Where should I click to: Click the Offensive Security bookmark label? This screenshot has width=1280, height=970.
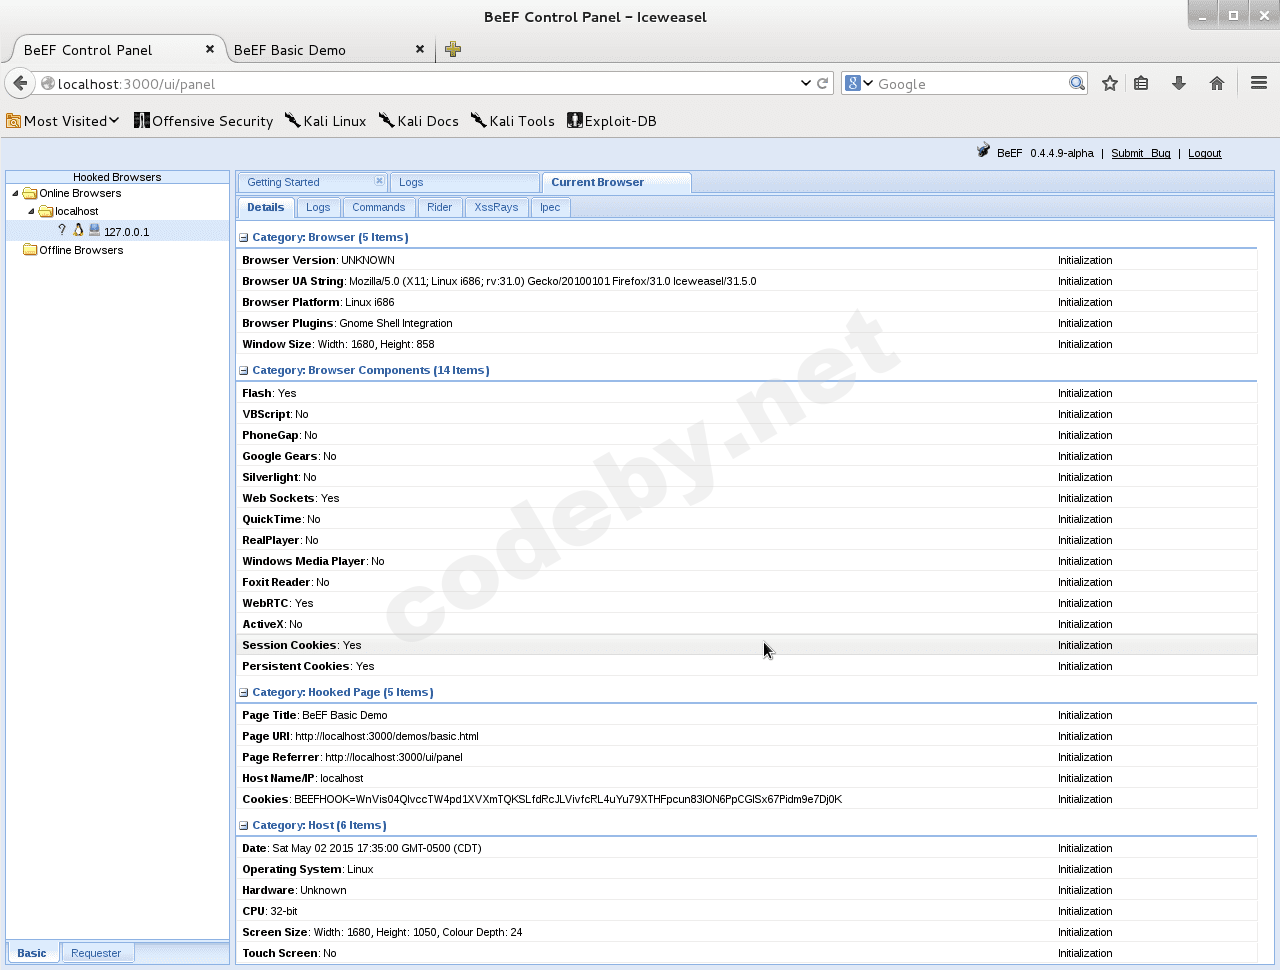pyautogui.click(x=212, y=121)
